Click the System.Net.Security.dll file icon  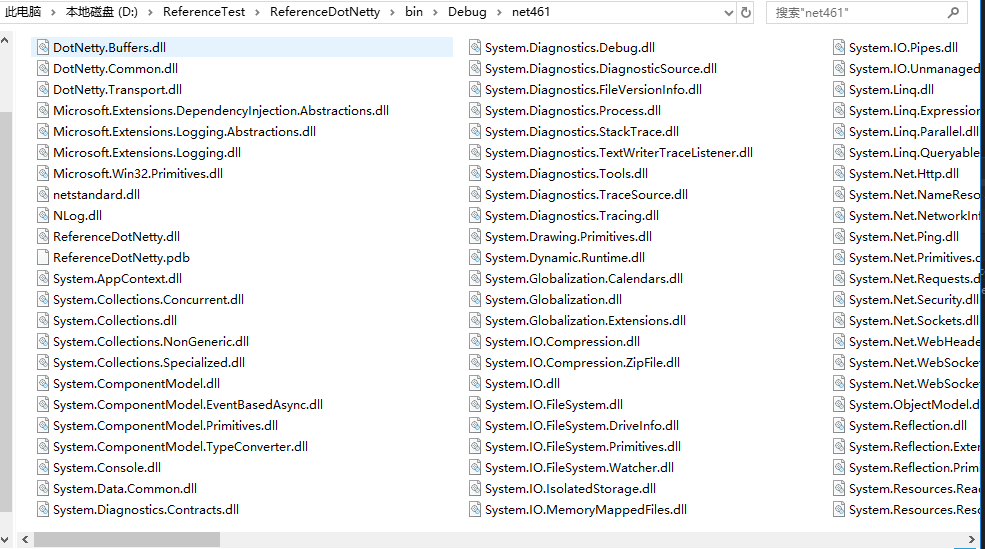click(x=839, y=300)
